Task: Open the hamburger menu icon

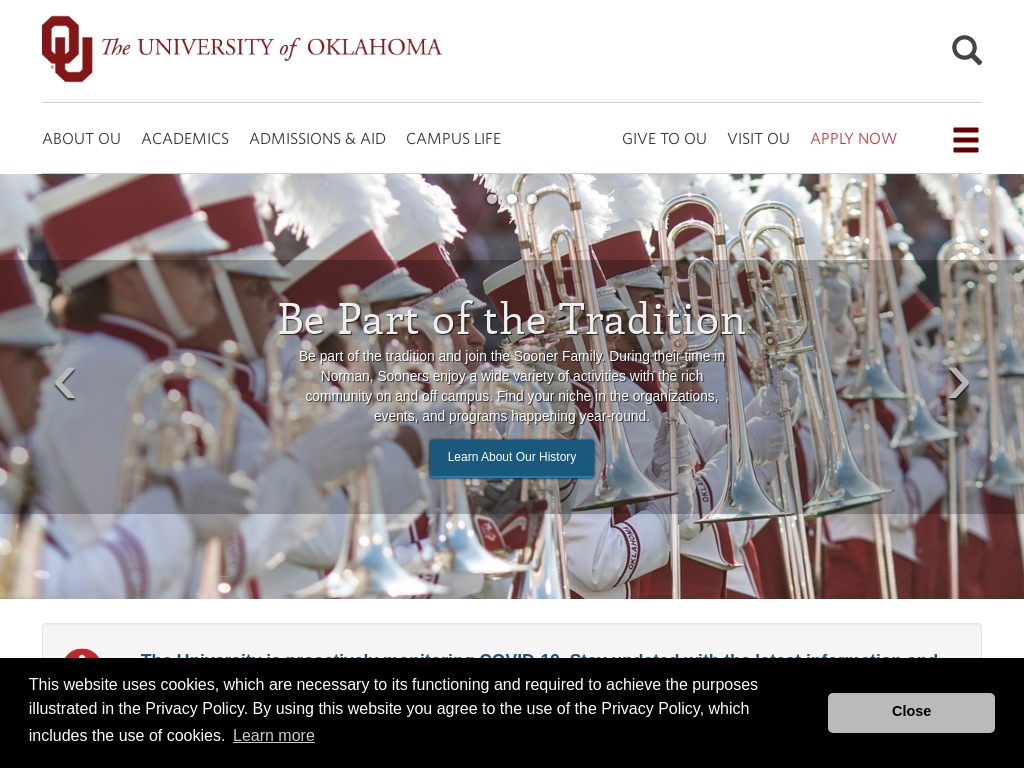Action: point(966,140)
